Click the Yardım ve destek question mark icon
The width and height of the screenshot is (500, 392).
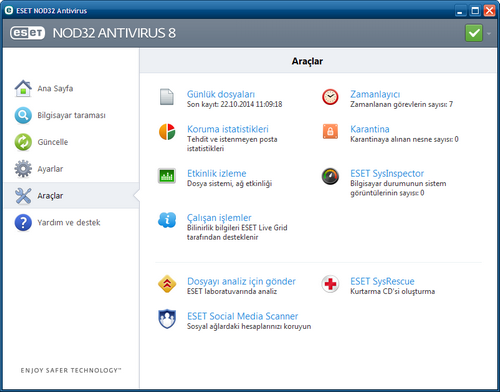pos(23,222)
